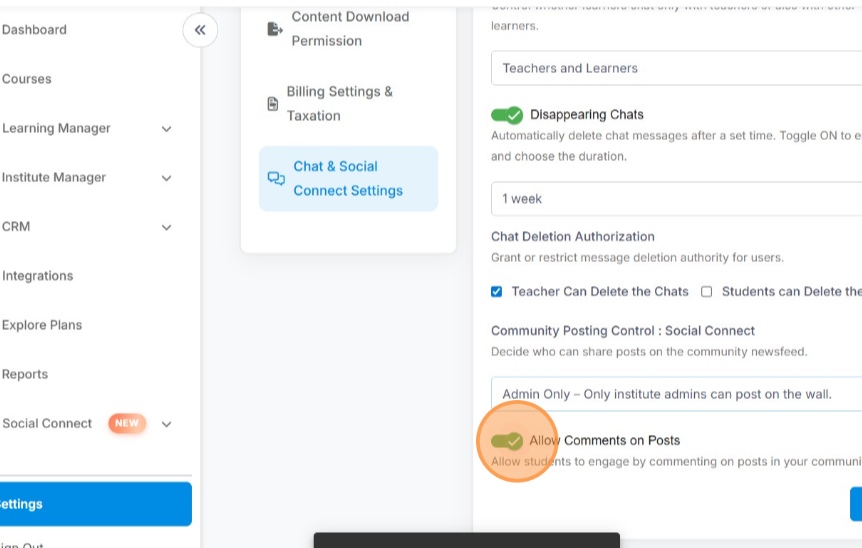Click the Chat & Social Connect chat icon

coord(276,179)
